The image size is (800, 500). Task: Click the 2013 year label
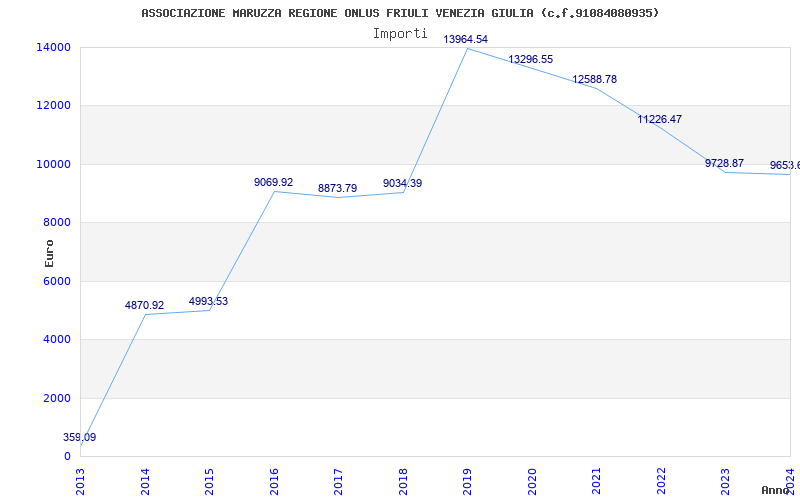coord(80,481)
